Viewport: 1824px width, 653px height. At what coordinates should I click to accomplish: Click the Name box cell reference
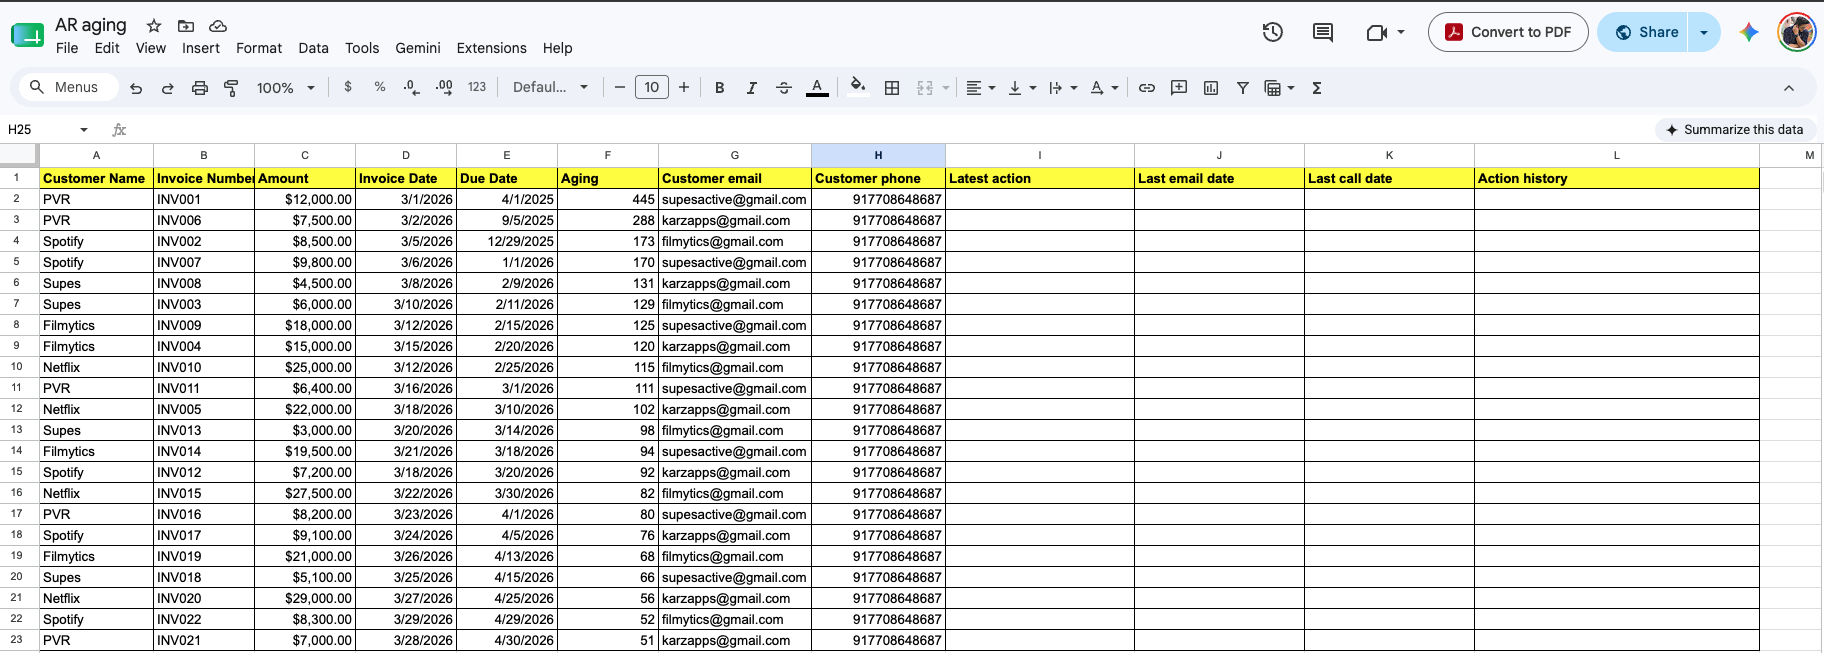(38, 129)
